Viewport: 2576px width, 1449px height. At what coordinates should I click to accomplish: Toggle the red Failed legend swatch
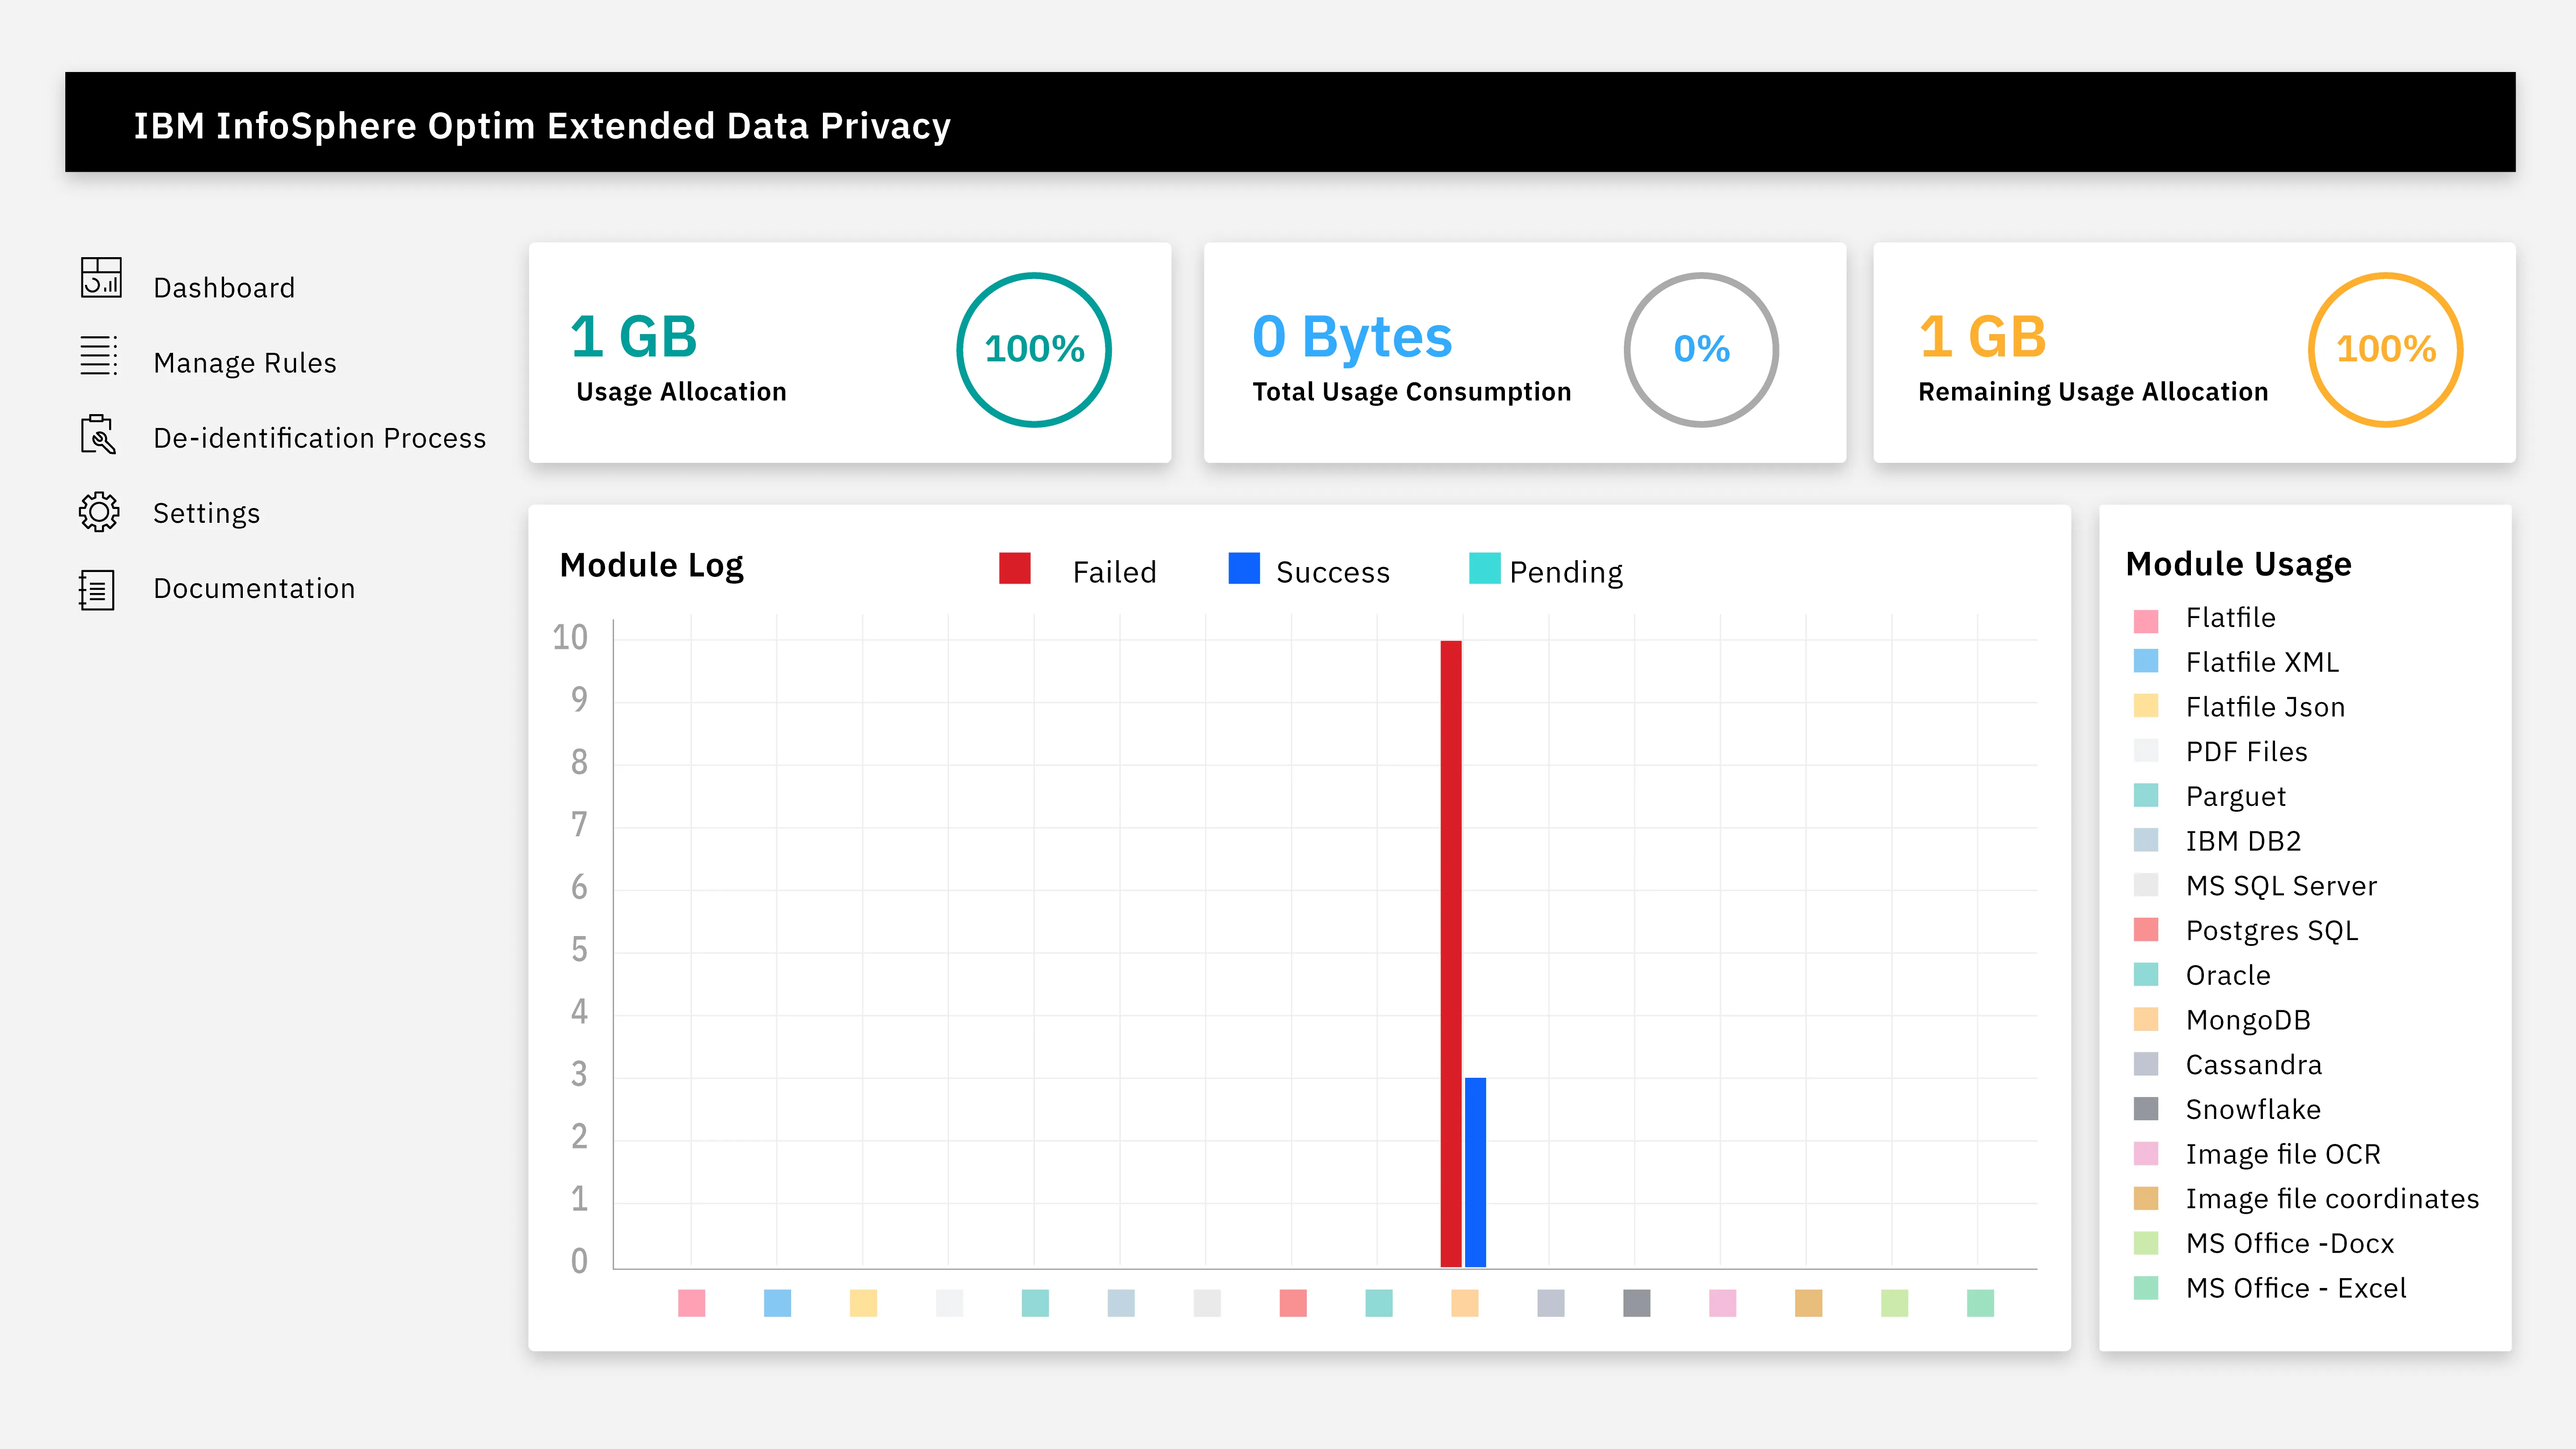(1015, 568)
